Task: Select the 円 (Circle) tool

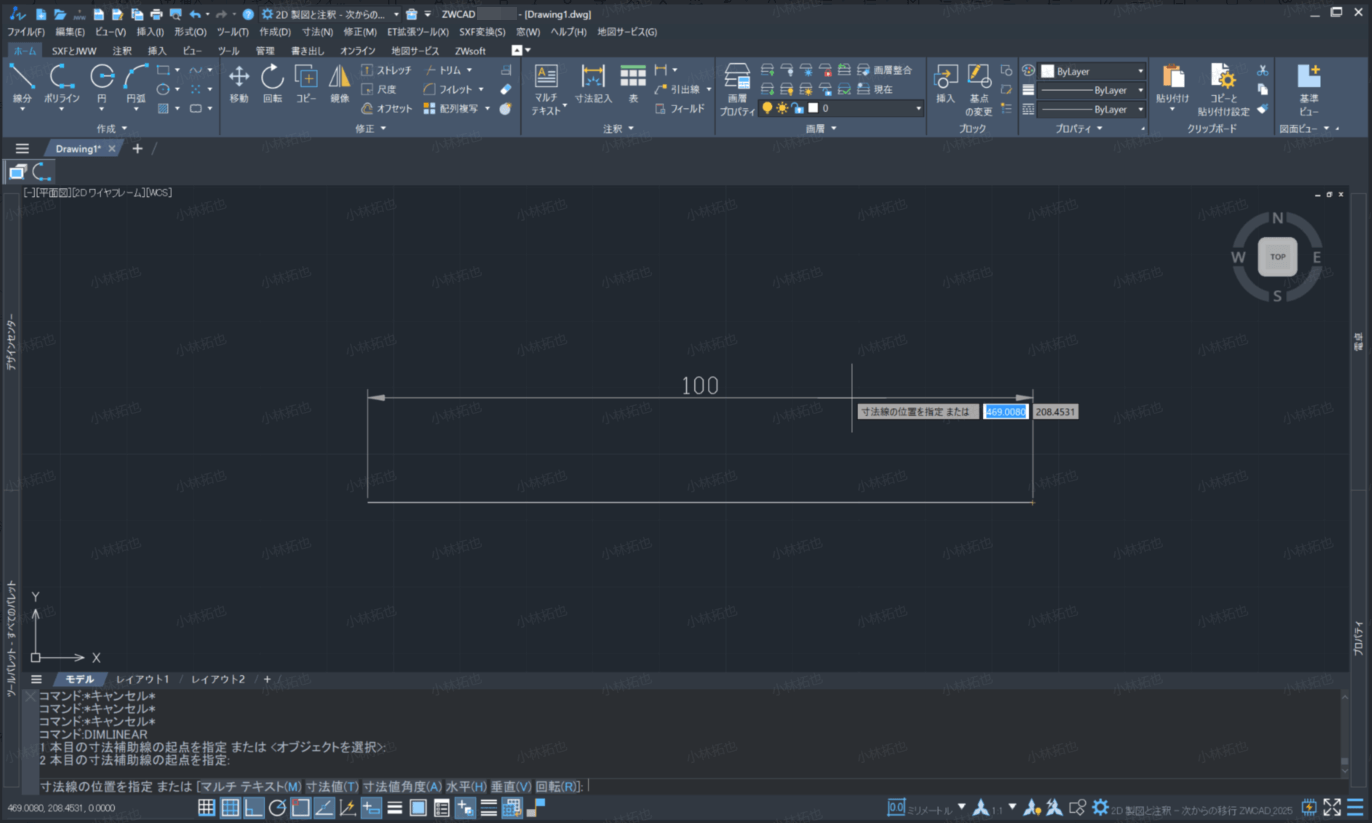Action: coord(102,85)
